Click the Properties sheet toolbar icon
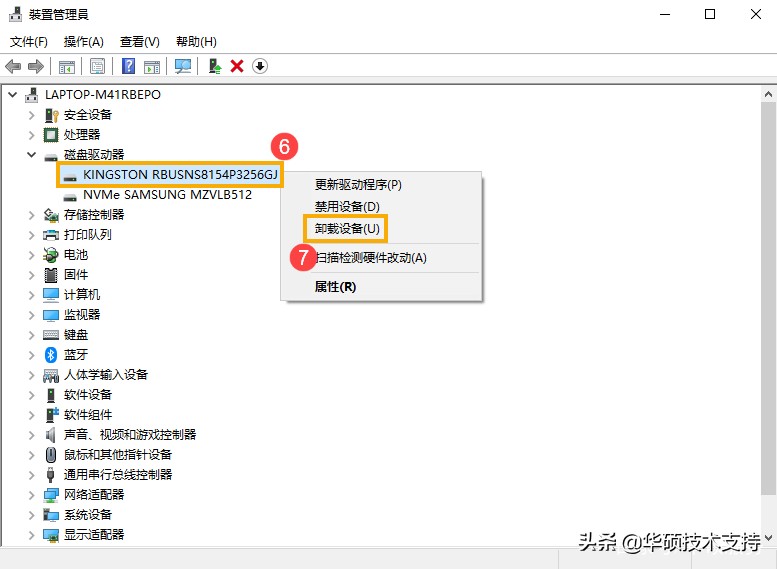Viewport: 777px width, 569px height. (x=97, y=66)
